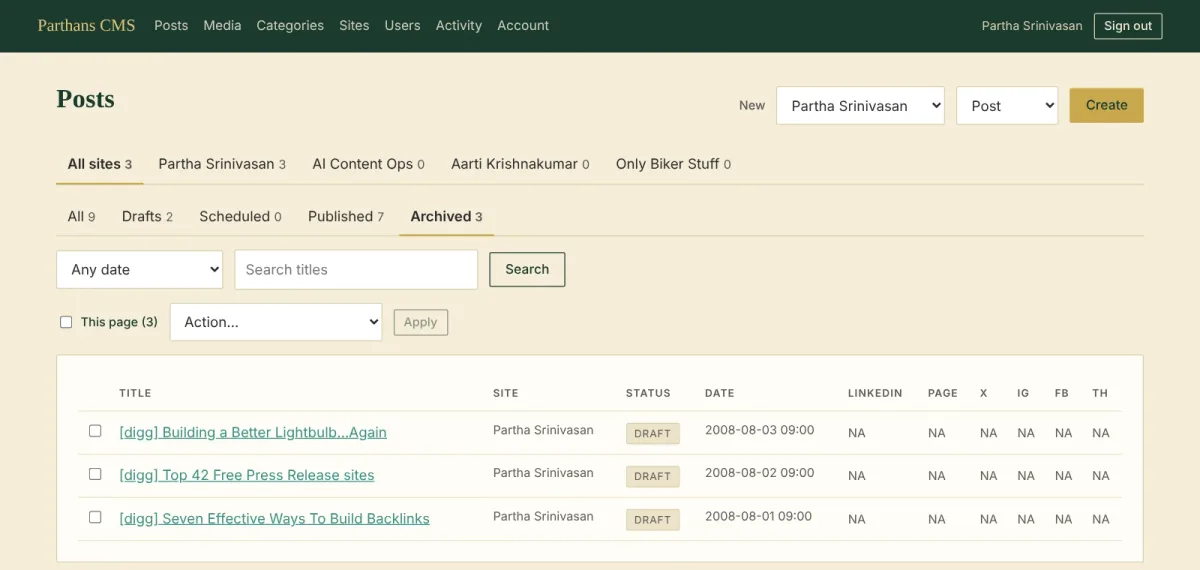Screen dimensions: 1200x570
Task: Click the site cell in the Lightbulb row
Action: click(x=543, y=430)
